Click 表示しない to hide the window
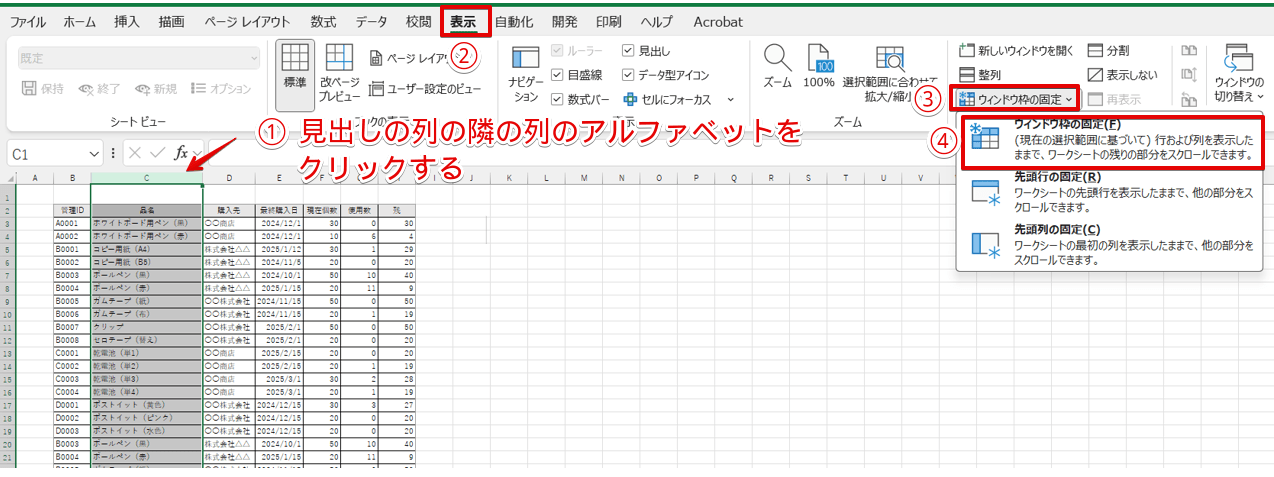 click(1122, 75)
